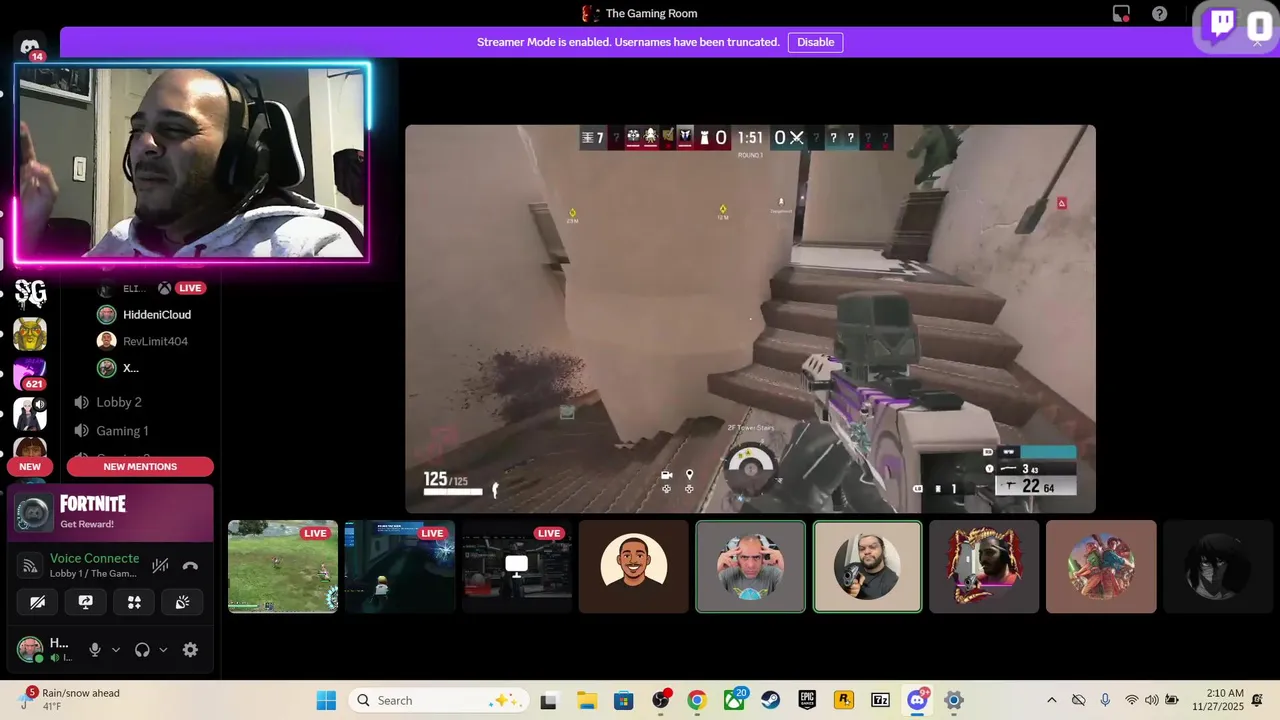Start screen share from voice panel
Viewport: 1280px width, 720px height.
[x=86, y=602]
